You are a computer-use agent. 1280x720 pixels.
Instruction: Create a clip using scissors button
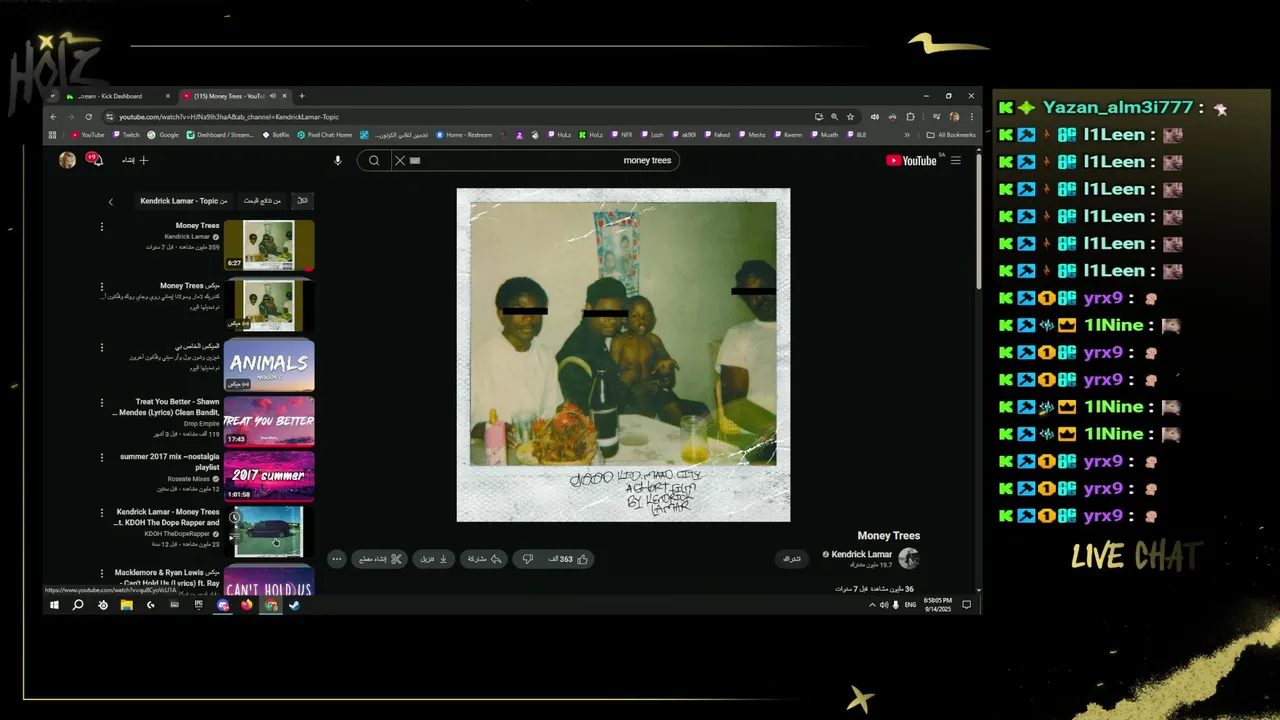click(381, 559)
